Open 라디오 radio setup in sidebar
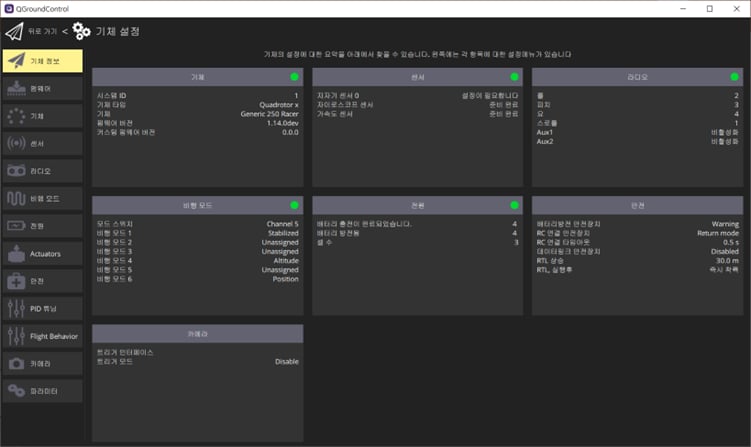The height and width of the screenshot is (447, 751). pyautogui.click(x=41, y=171)
